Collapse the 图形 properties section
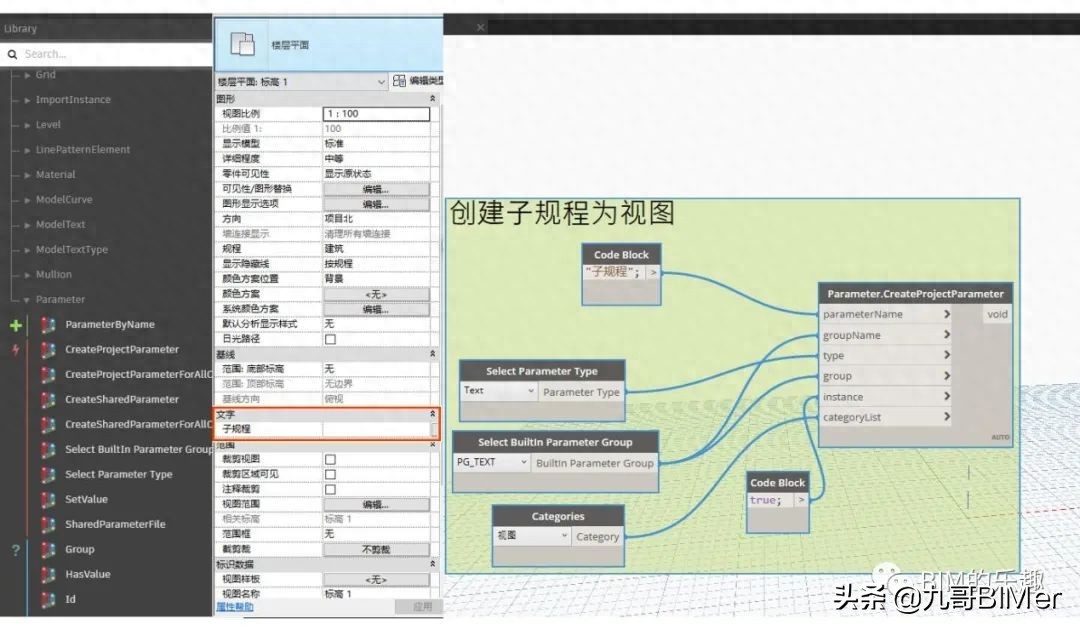Screen dimensions: 1080x630 (x=433, y=98)
